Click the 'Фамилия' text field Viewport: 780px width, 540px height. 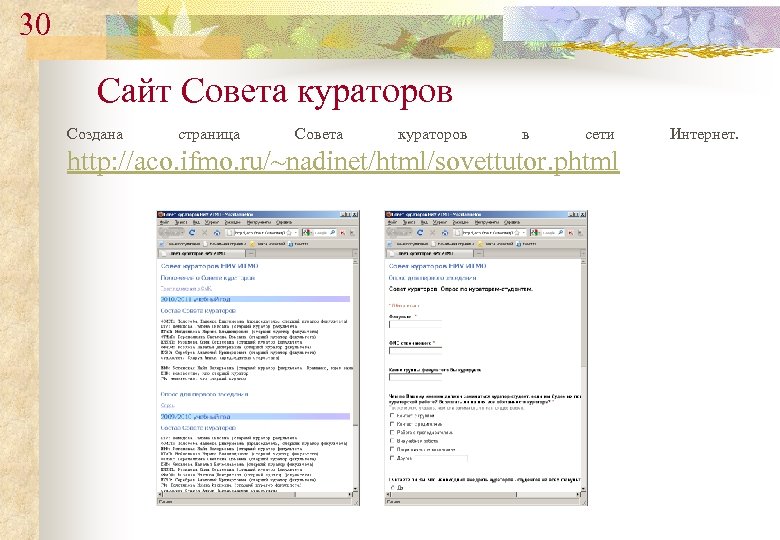pos(415,324)
